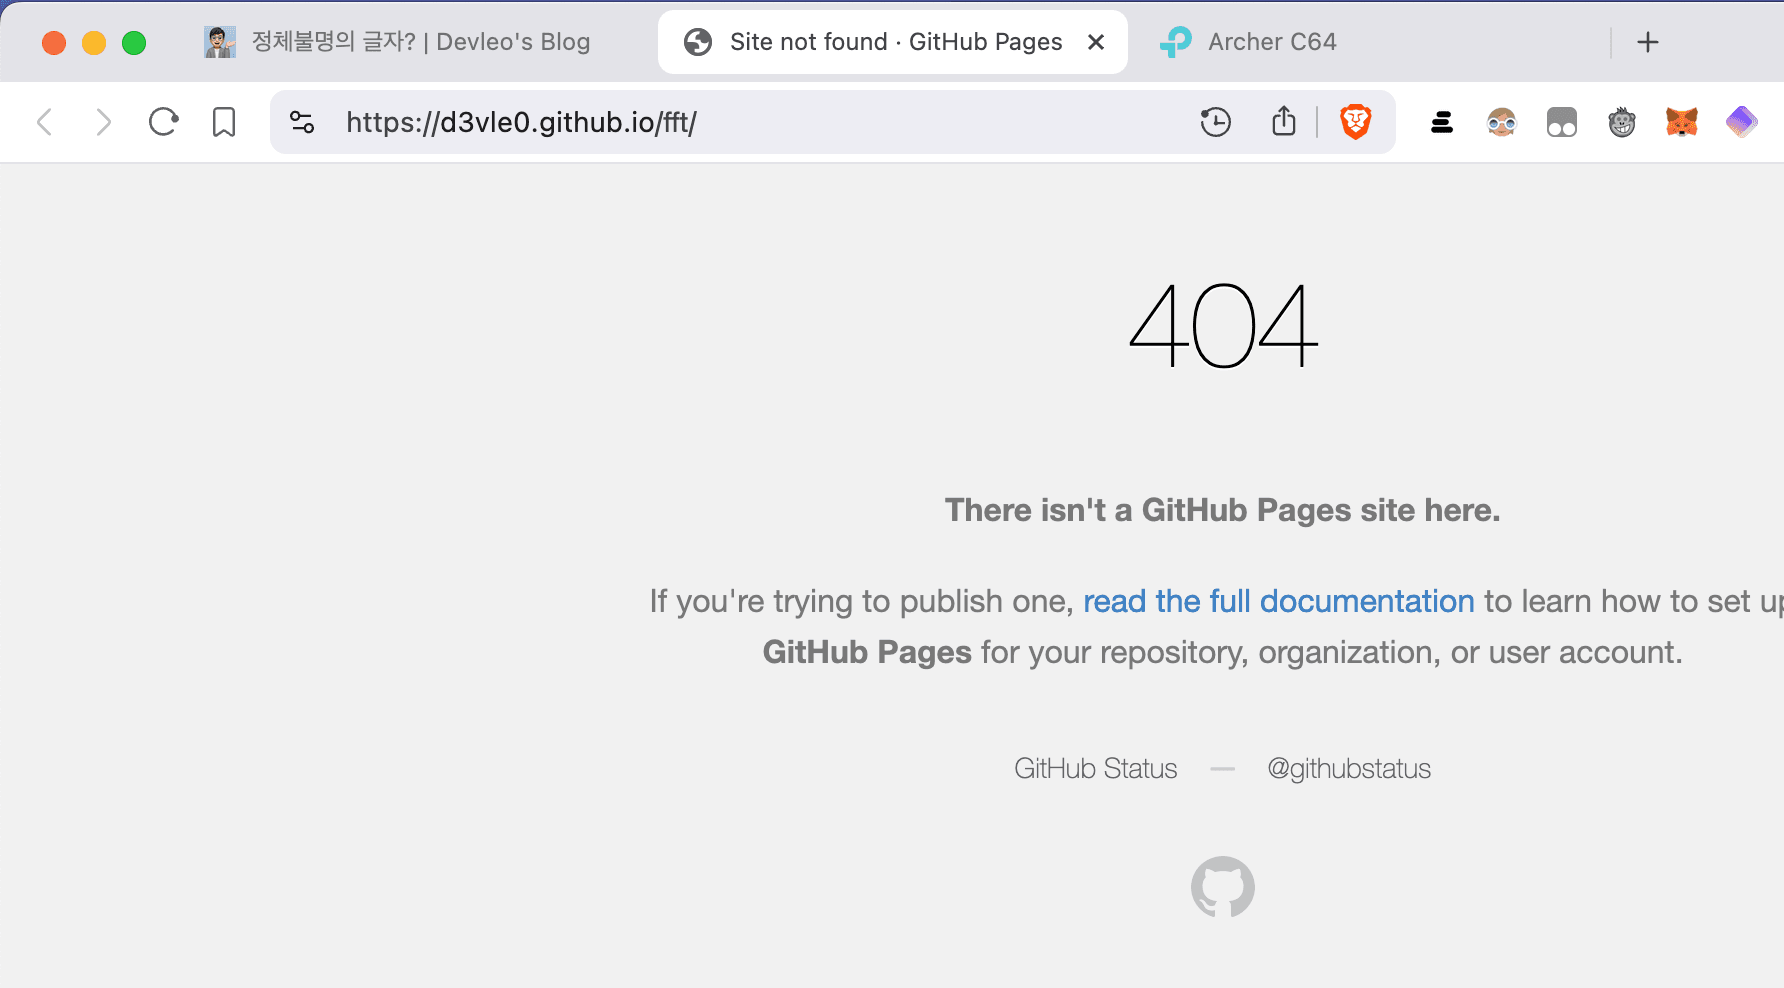Open the MetaMask fox extension
The width and height of the screenshot is (1784, 988).
(x=1682, y=122)
